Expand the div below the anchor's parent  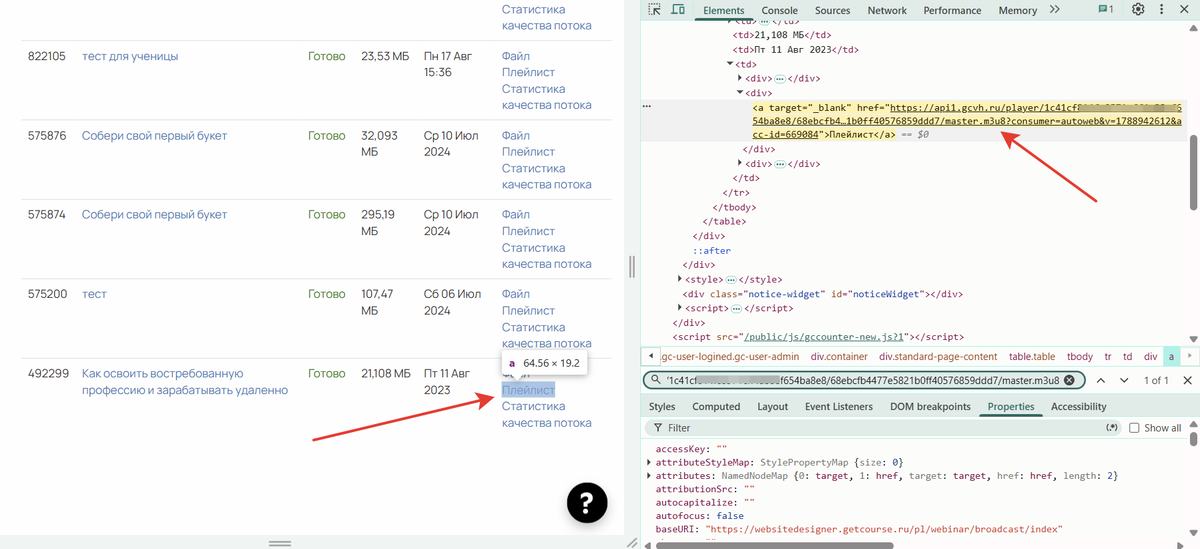point(740,164)
